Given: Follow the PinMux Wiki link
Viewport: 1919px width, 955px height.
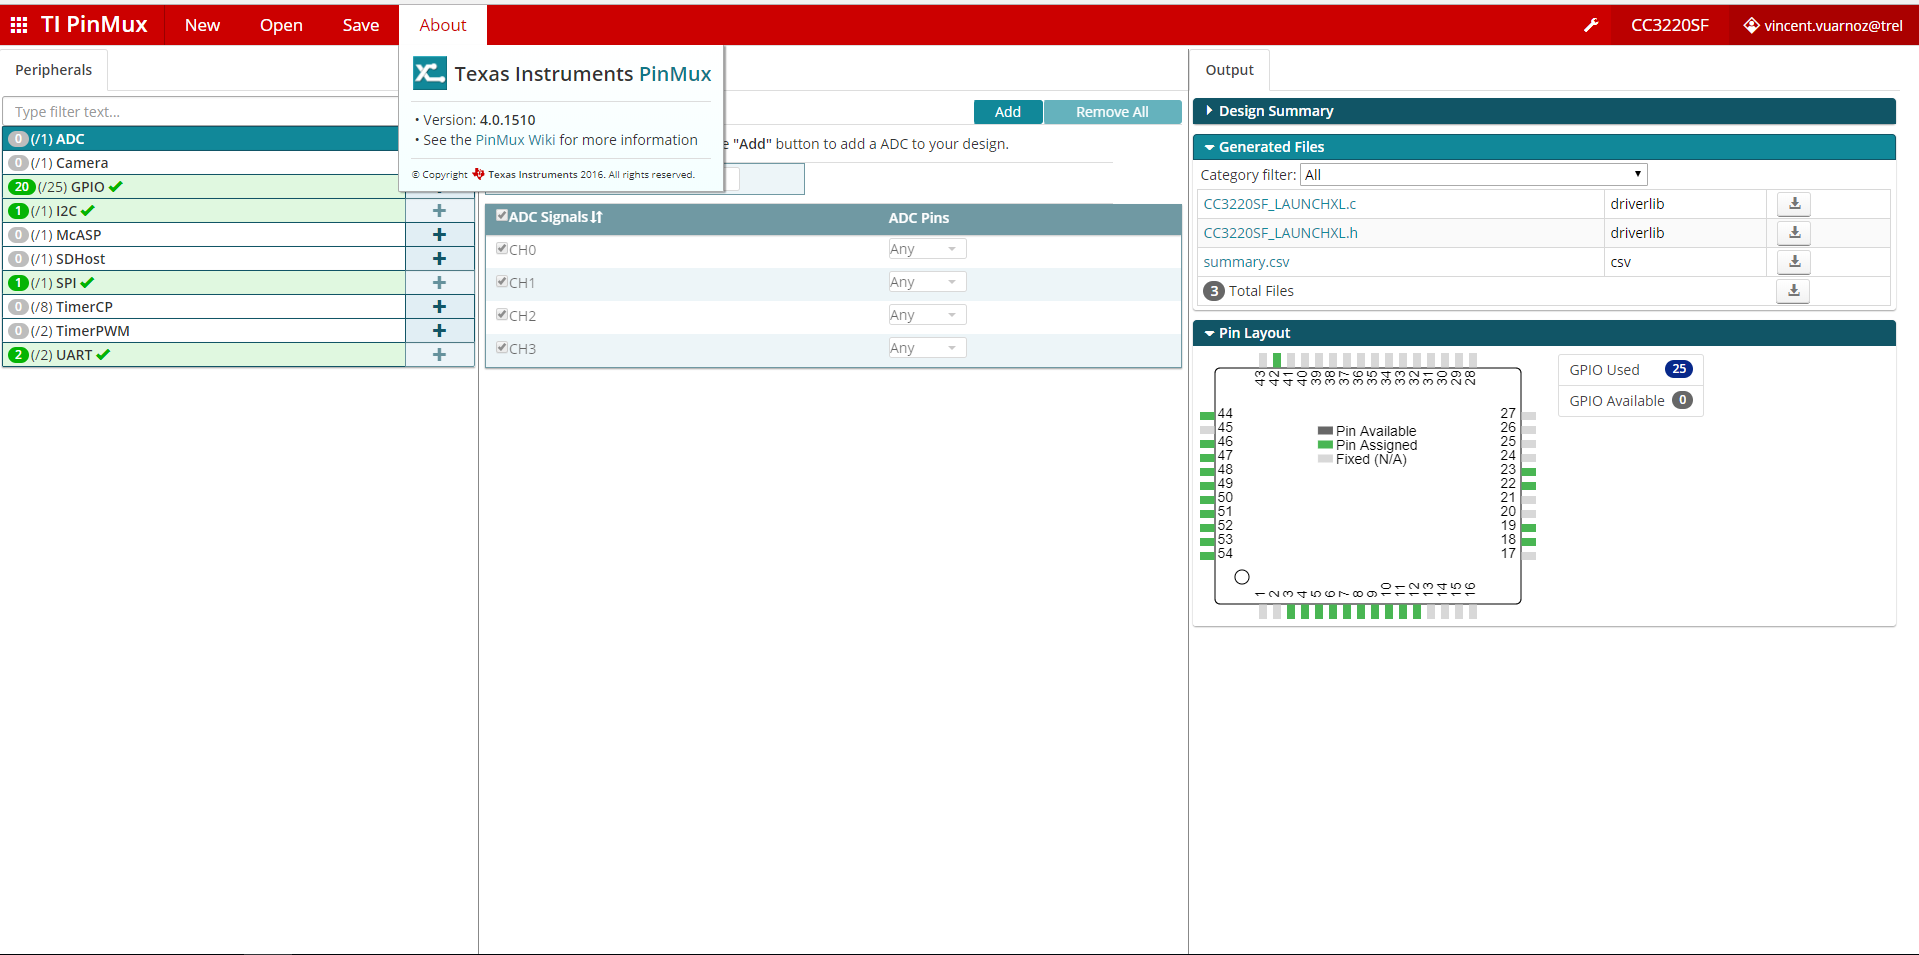Looking at the screenshot, I should (x=515, y=140).
